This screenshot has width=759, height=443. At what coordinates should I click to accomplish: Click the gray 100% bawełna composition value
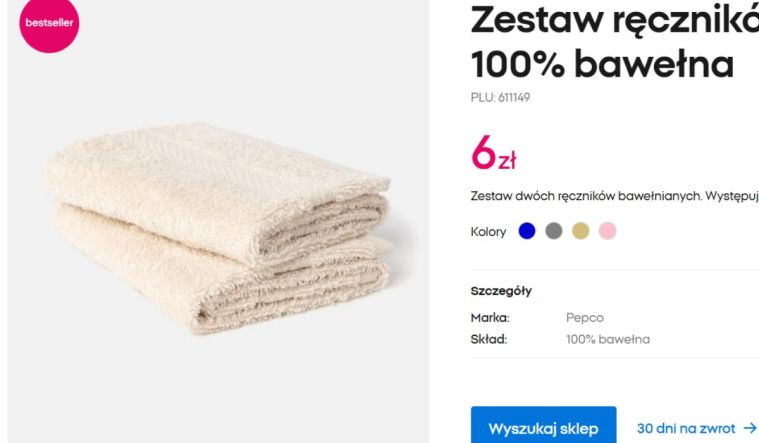(x=608, y=339)
